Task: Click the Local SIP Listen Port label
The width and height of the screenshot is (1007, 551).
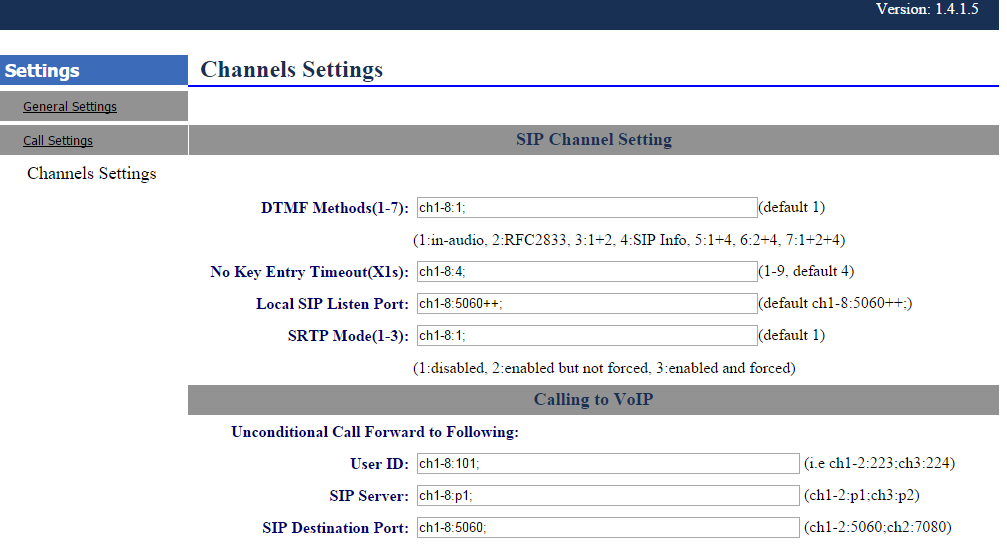Action: click(x=332, y=304)
